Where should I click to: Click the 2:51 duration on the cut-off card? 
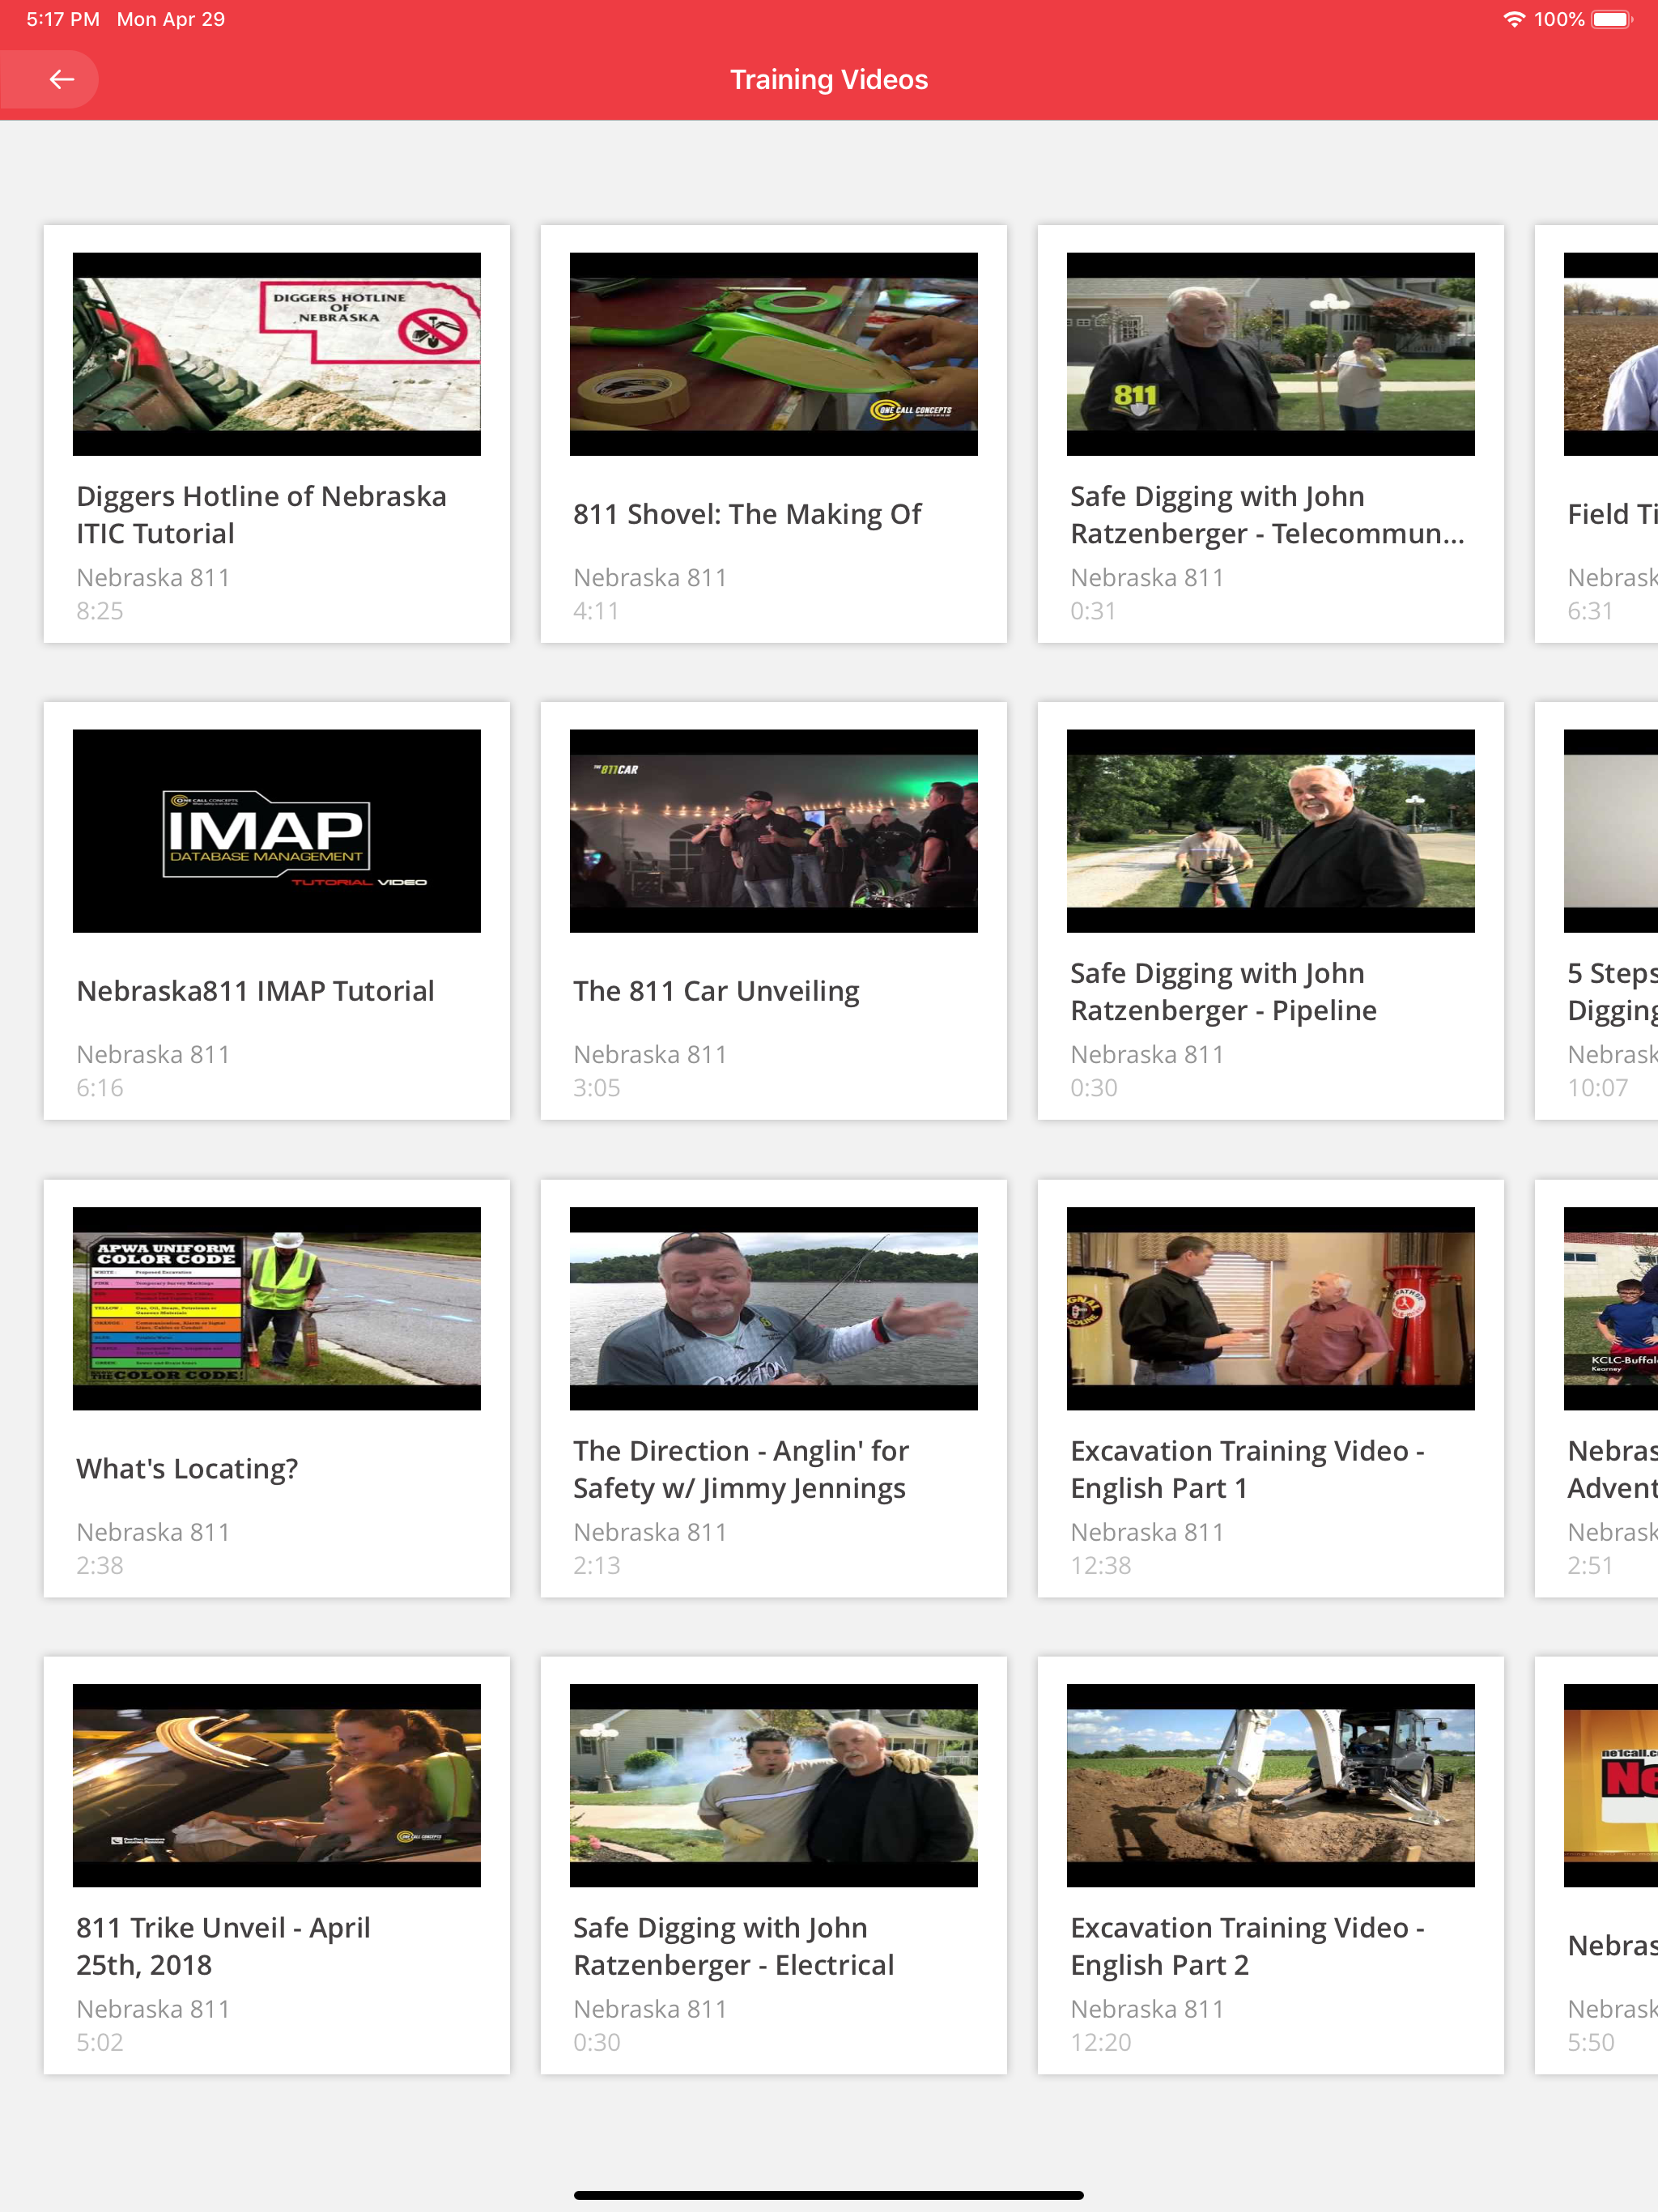[1590, 1565]
